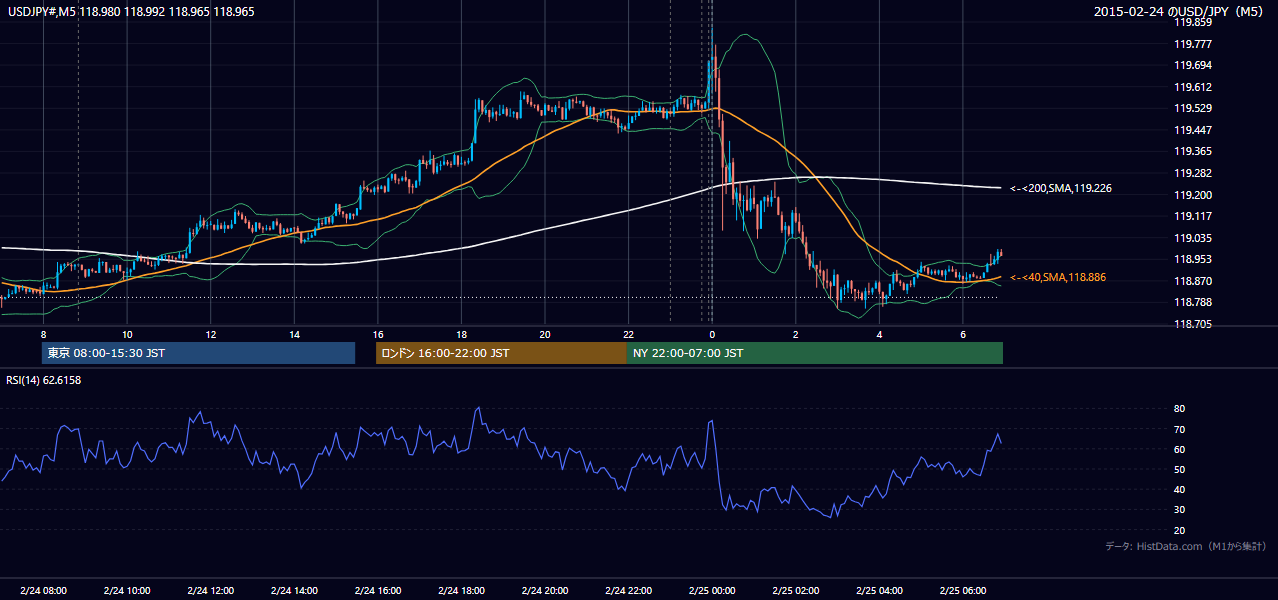Click the 2/24 14:00 time label
The height and width of the screenshot is (600, 1278).
coord(294,591)
